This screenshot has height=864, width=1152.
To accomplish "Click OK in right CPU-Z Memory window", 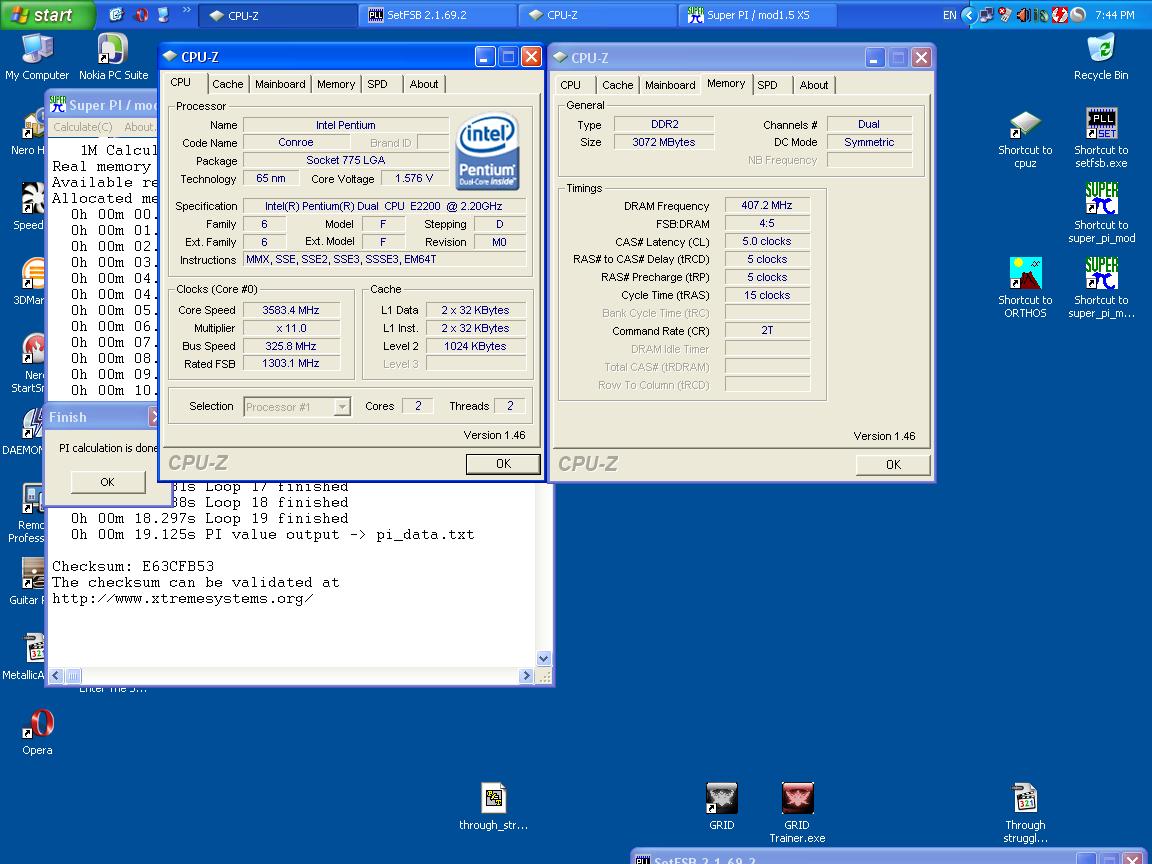I will pyautogui.click(x=893, y=464).
